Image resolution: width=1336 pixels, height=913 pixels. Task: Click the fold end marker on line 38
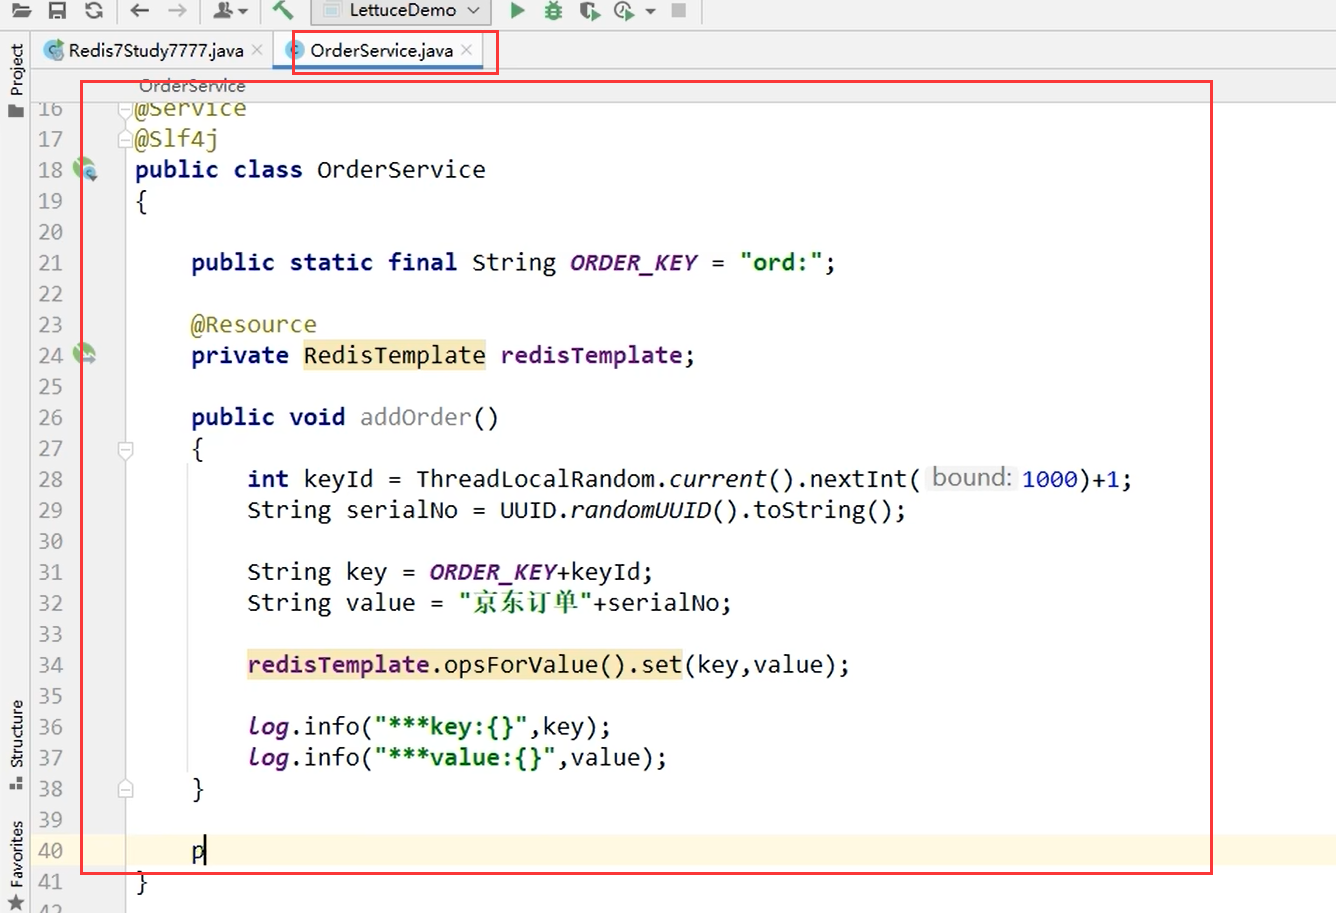[x=125, y=789]
